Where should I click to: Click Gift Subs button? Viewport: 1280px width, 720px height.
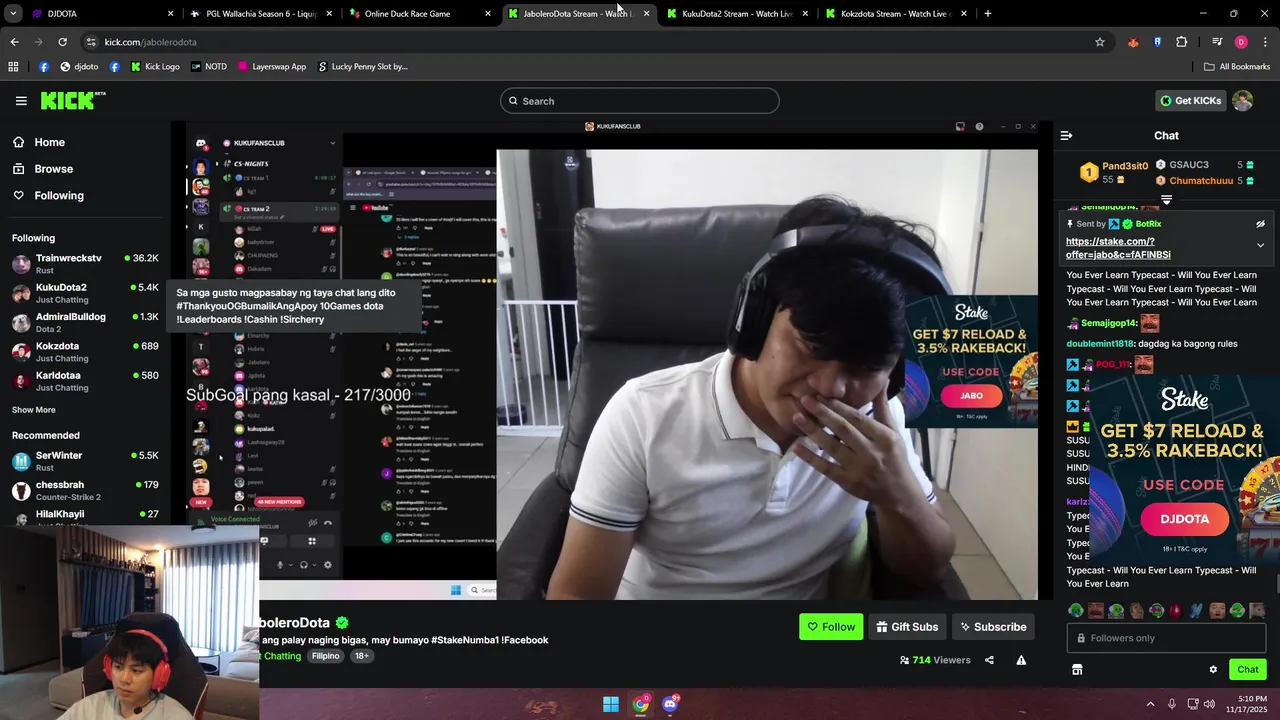point(907,627)
